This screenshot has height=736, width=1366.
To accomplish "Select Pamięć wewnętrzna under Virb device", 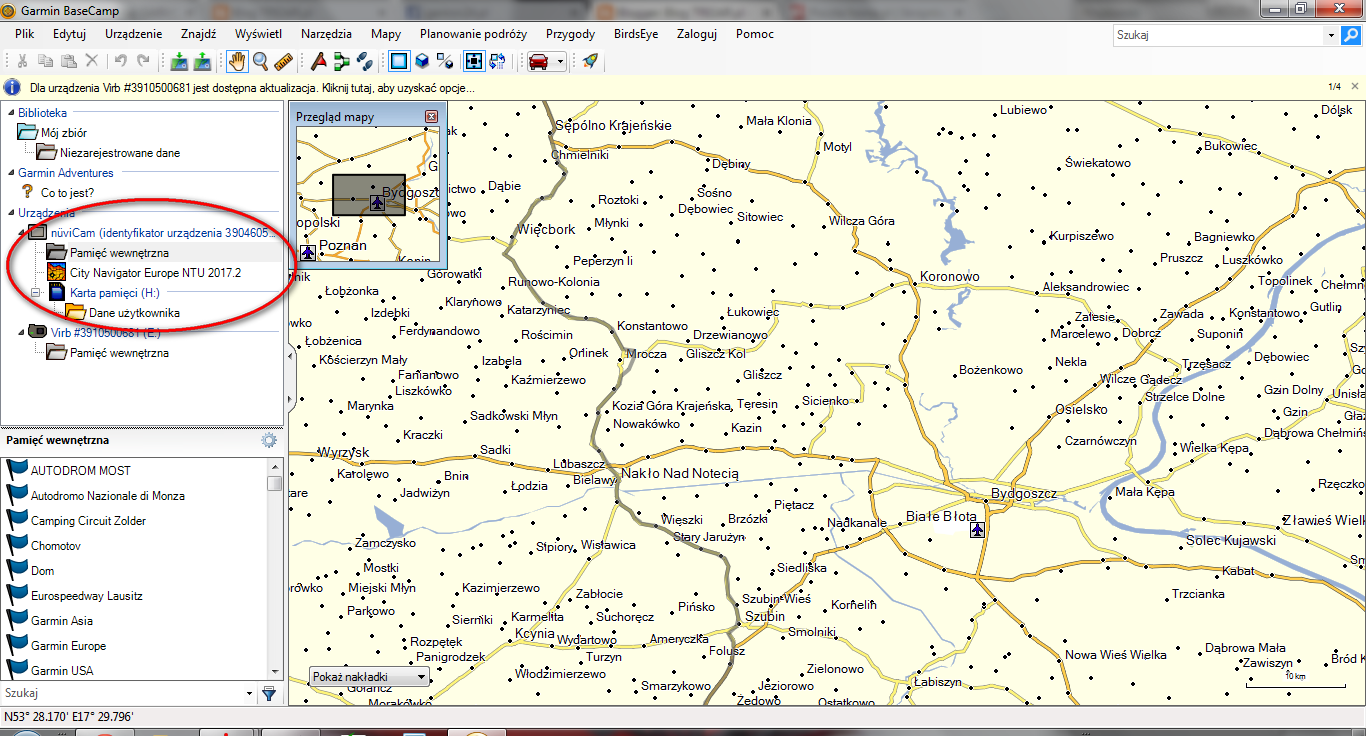I will click(119, 353).
